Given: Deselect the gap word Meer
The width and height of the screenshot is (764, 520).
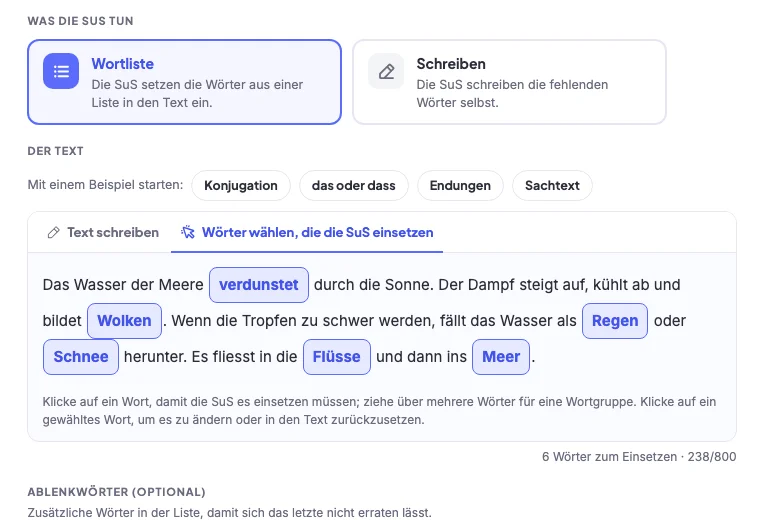Looking at the screenshot, I should click(501, 357).
